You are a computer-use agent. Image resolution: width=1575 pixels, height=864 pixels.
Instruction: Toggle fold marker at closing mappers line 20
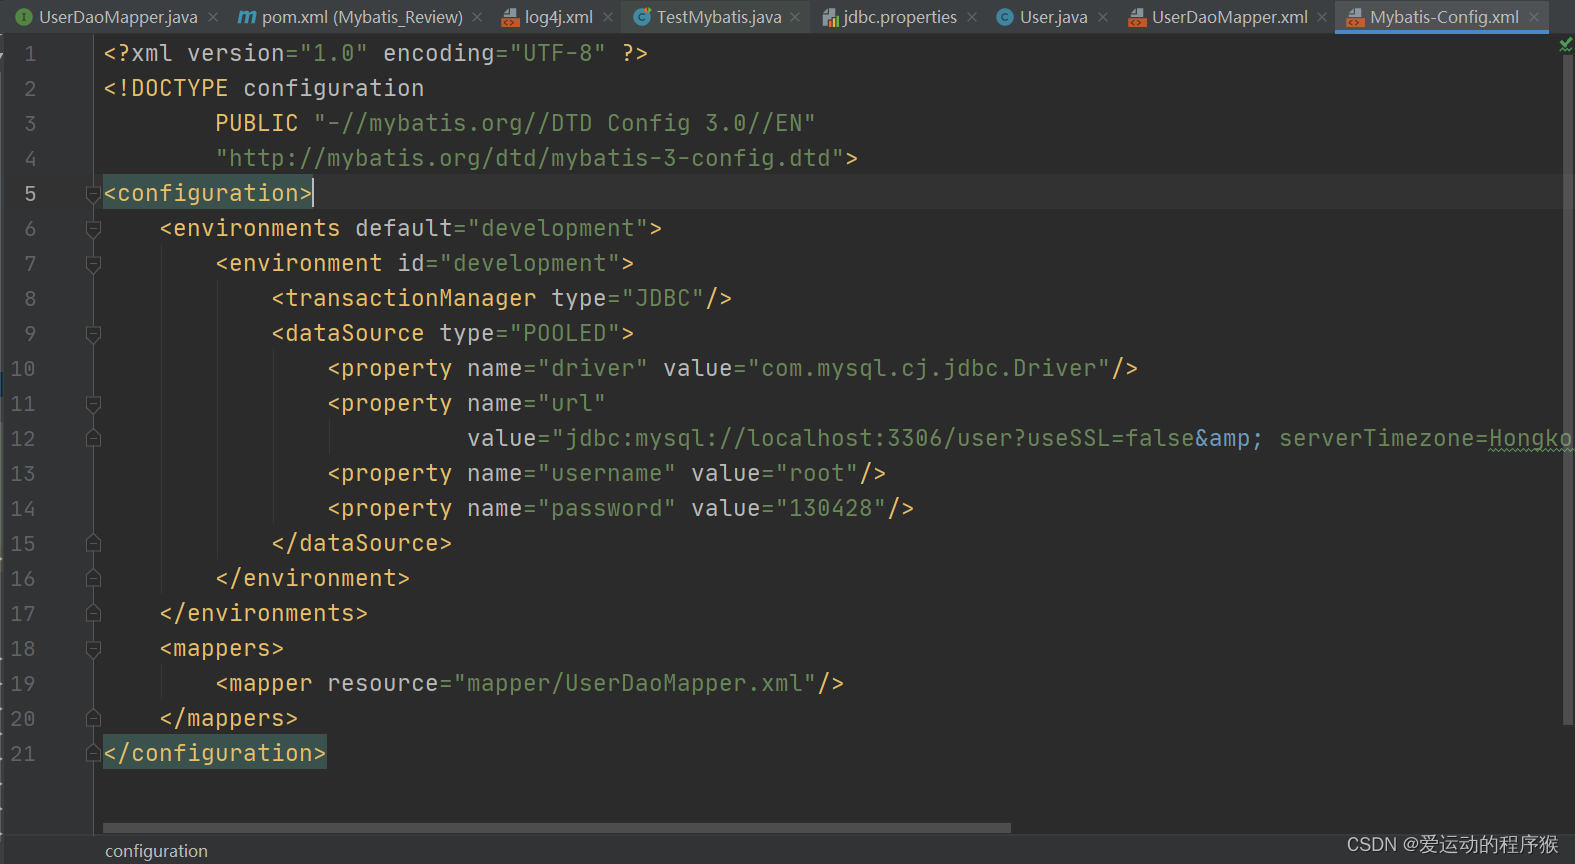pyautogui.click(x=93, y=718)
